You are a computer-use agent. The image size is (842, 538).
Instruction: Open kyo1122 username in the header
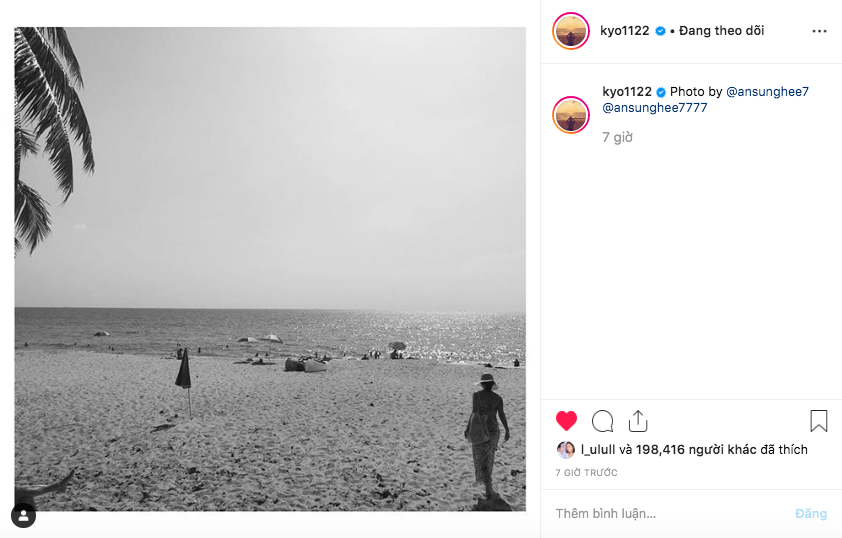pyautogui.click(x=626, y=31)
